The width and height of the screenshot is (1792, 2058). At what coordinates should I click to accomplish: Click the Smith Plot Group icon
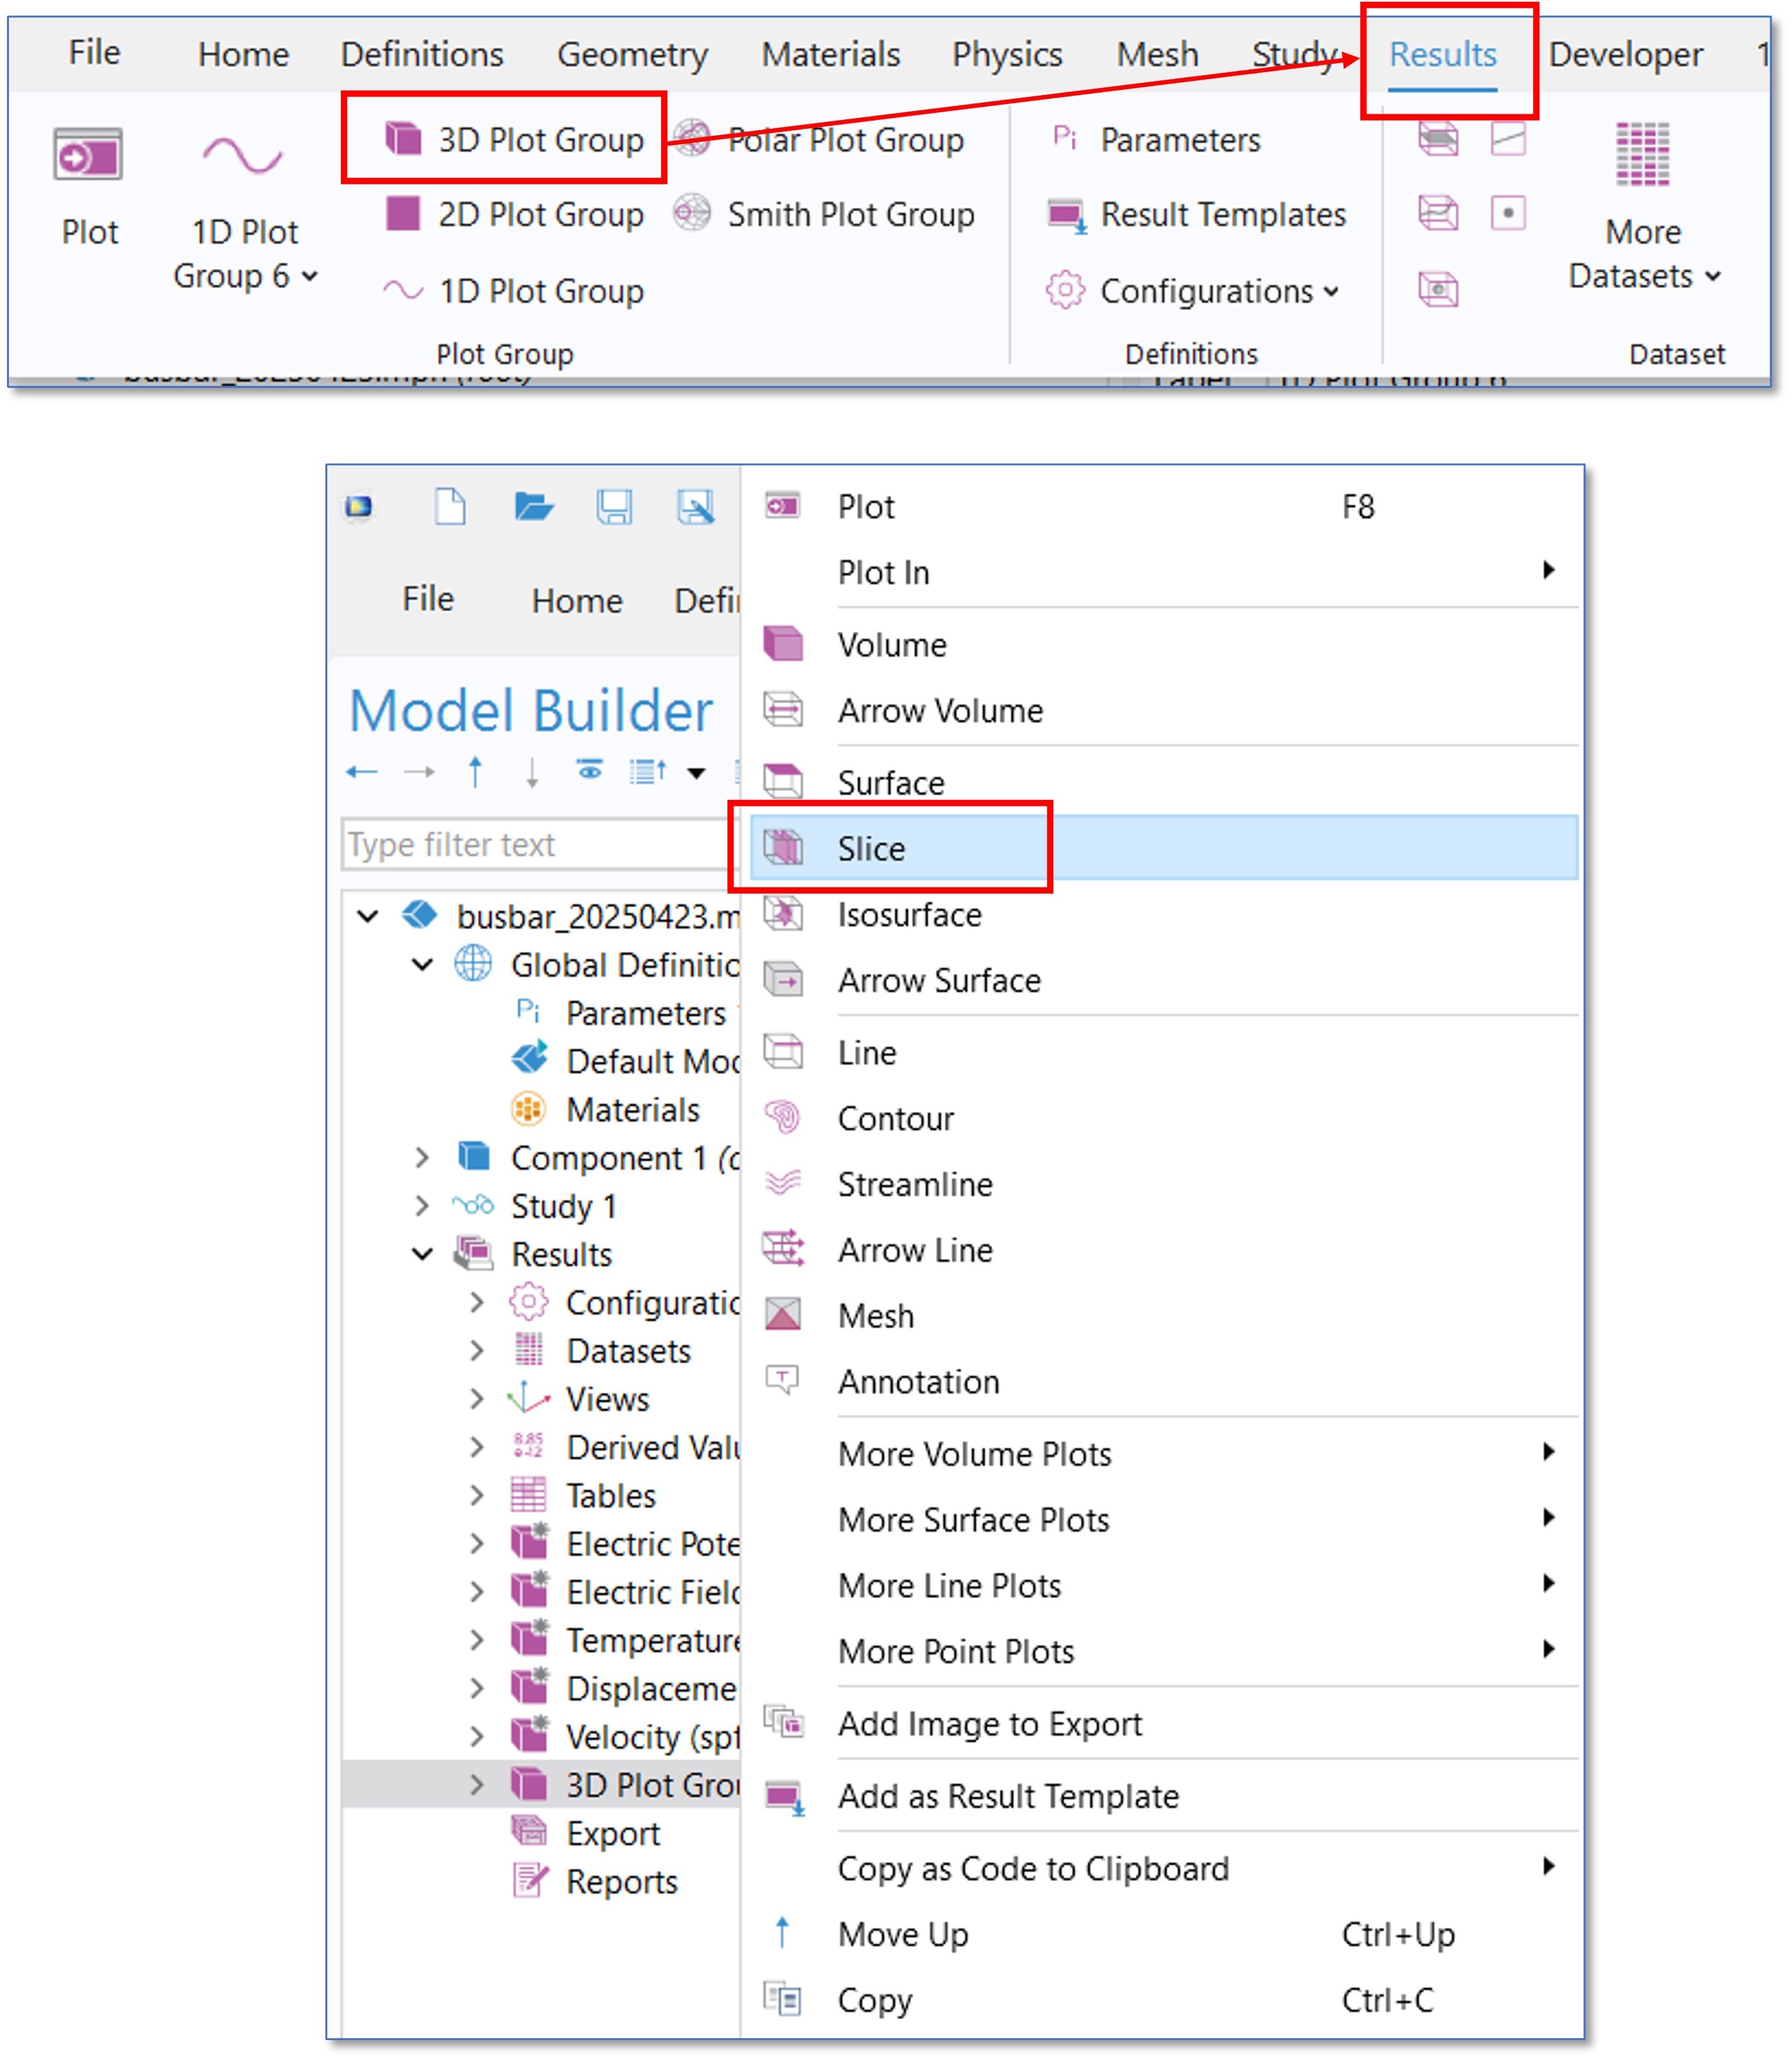691,213
